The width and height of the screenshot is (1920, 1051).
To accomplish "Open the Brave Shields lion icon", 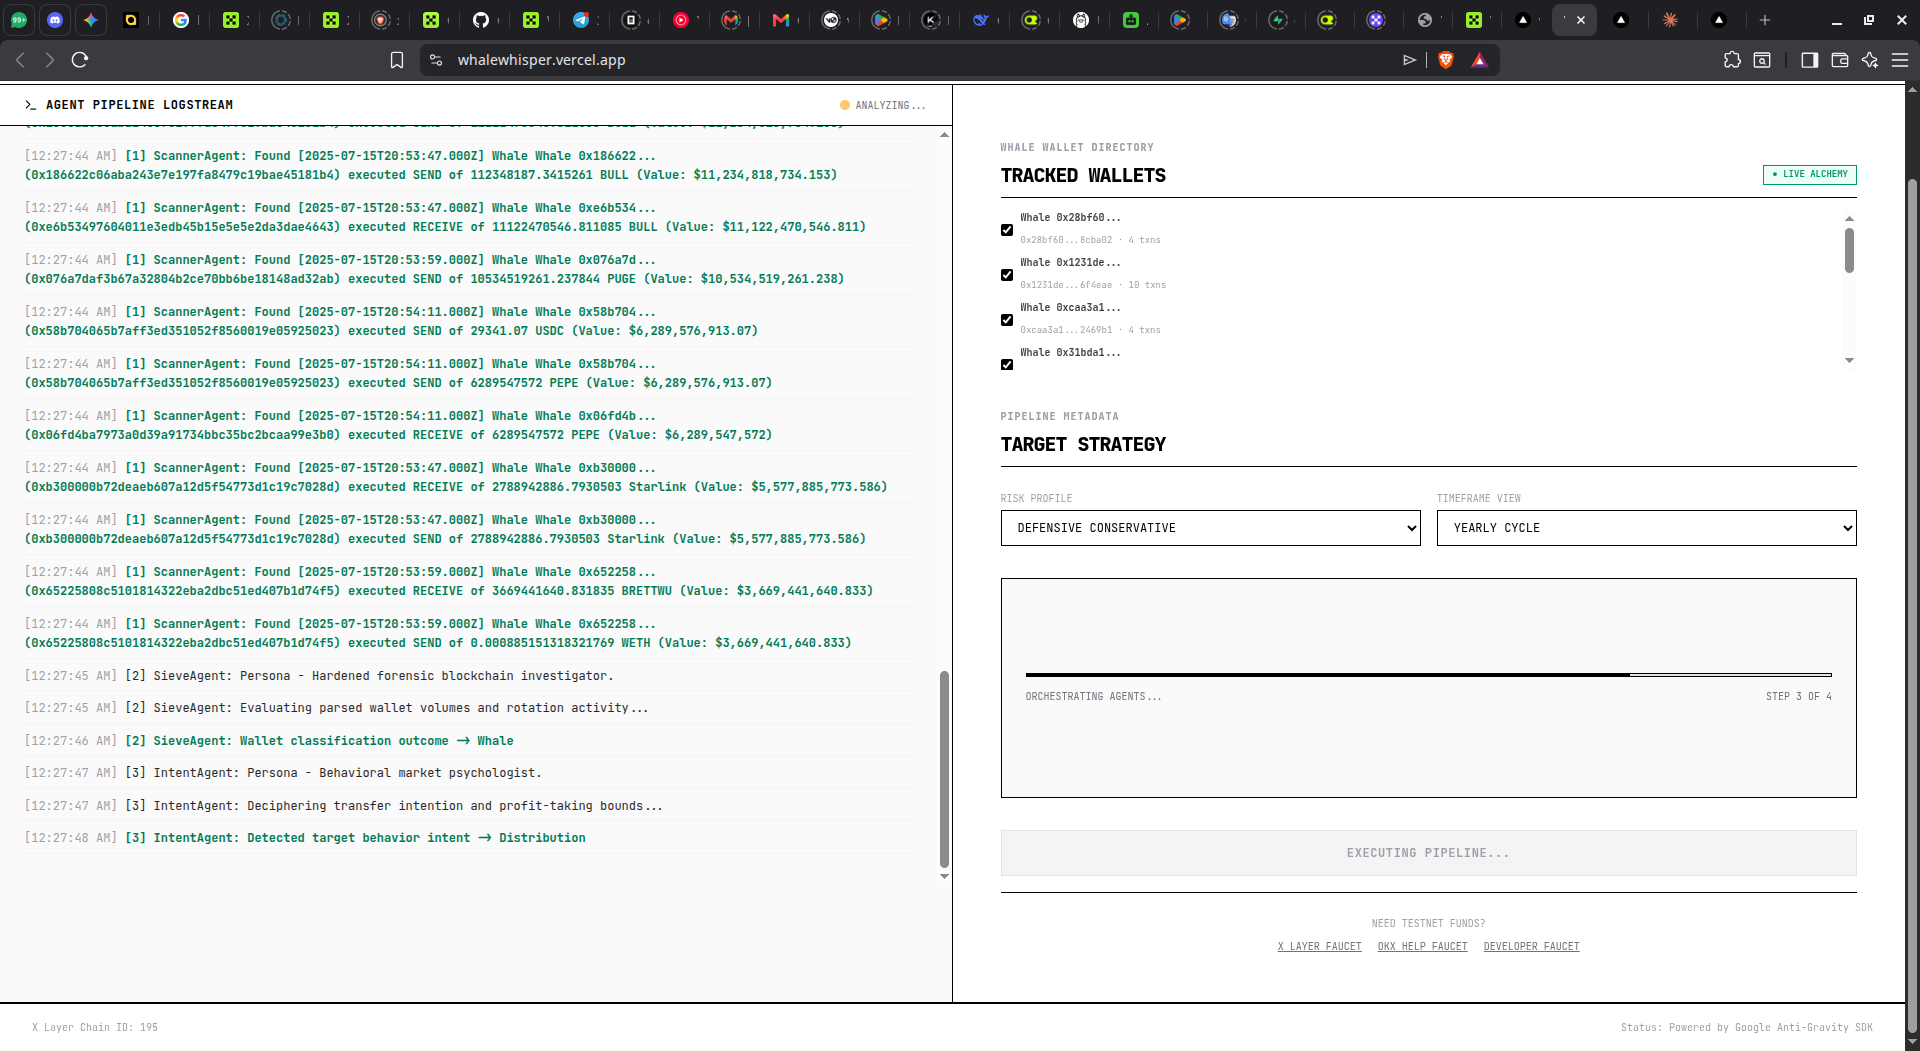I will coord(1446,60).
